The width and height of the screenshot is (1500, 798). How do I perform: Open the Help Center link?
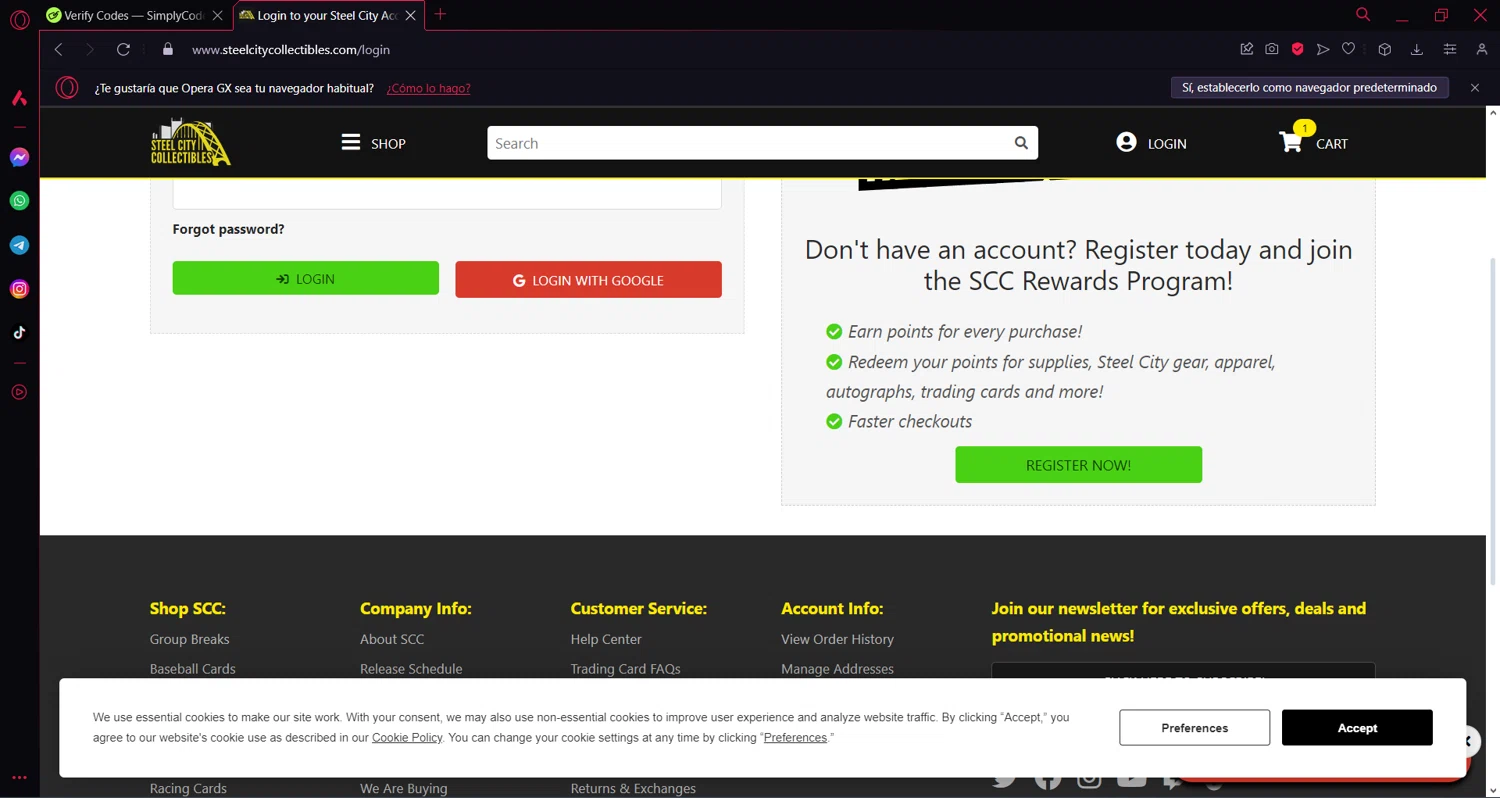606,639
